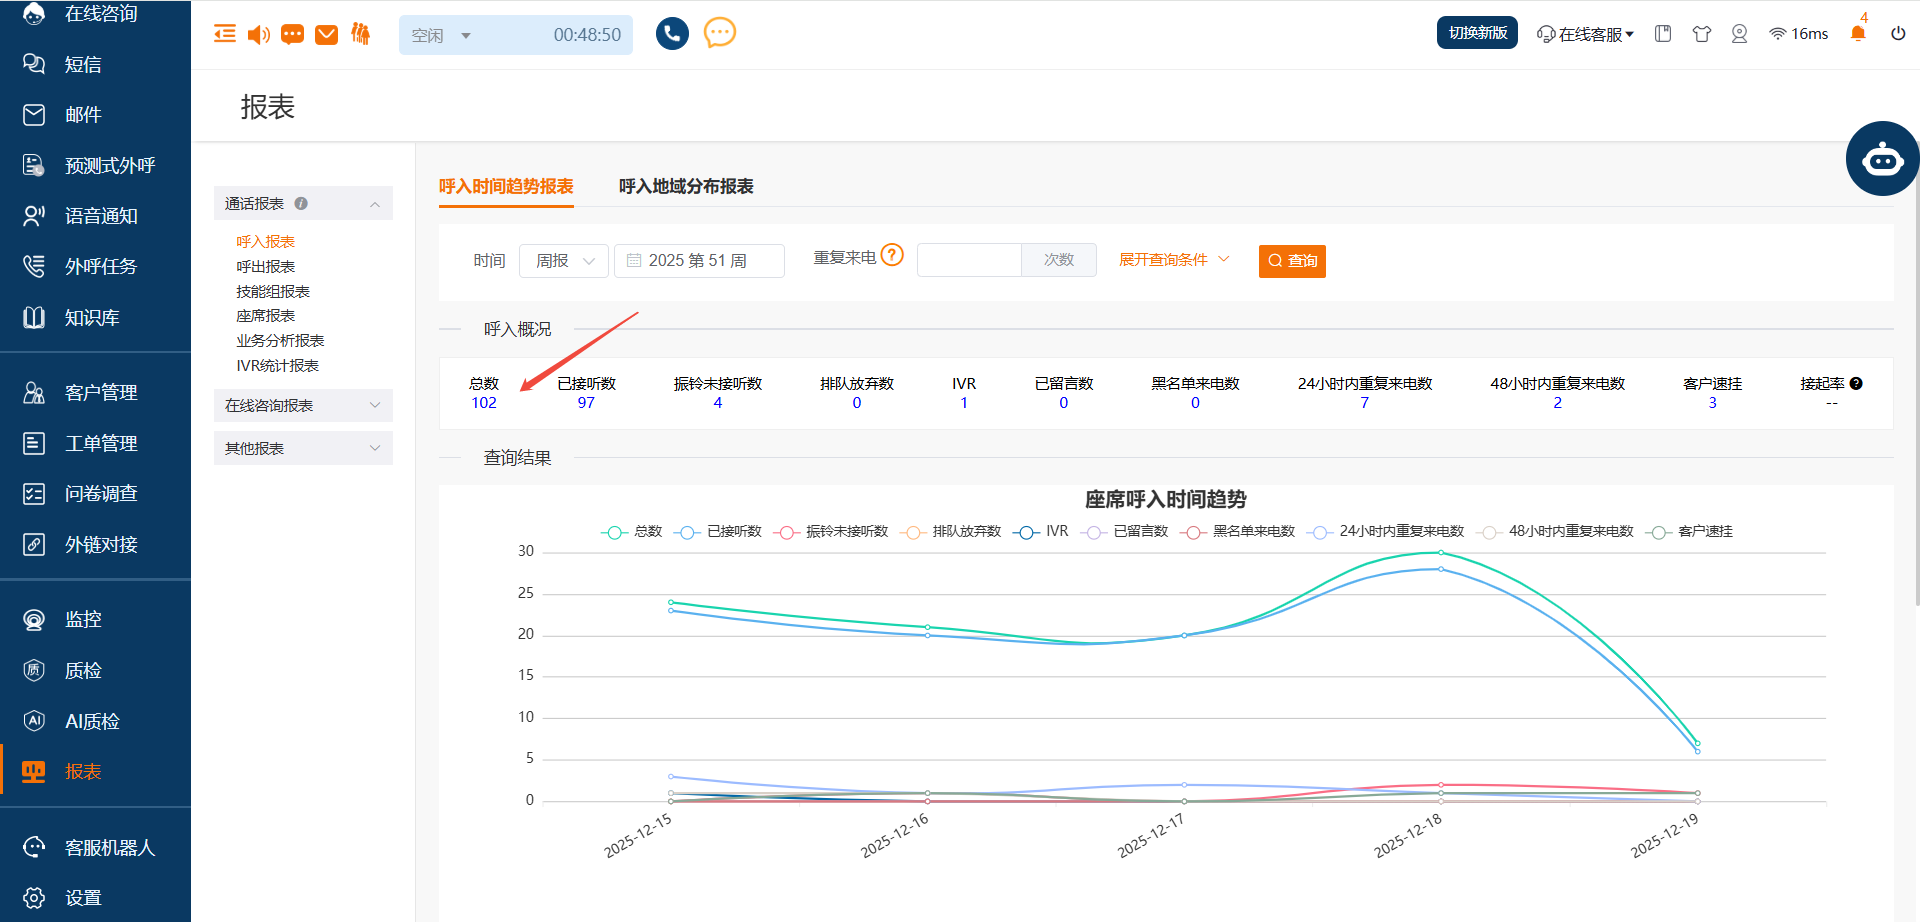
Task: Click the blue phone dial icon
Action: coord(672,34)
